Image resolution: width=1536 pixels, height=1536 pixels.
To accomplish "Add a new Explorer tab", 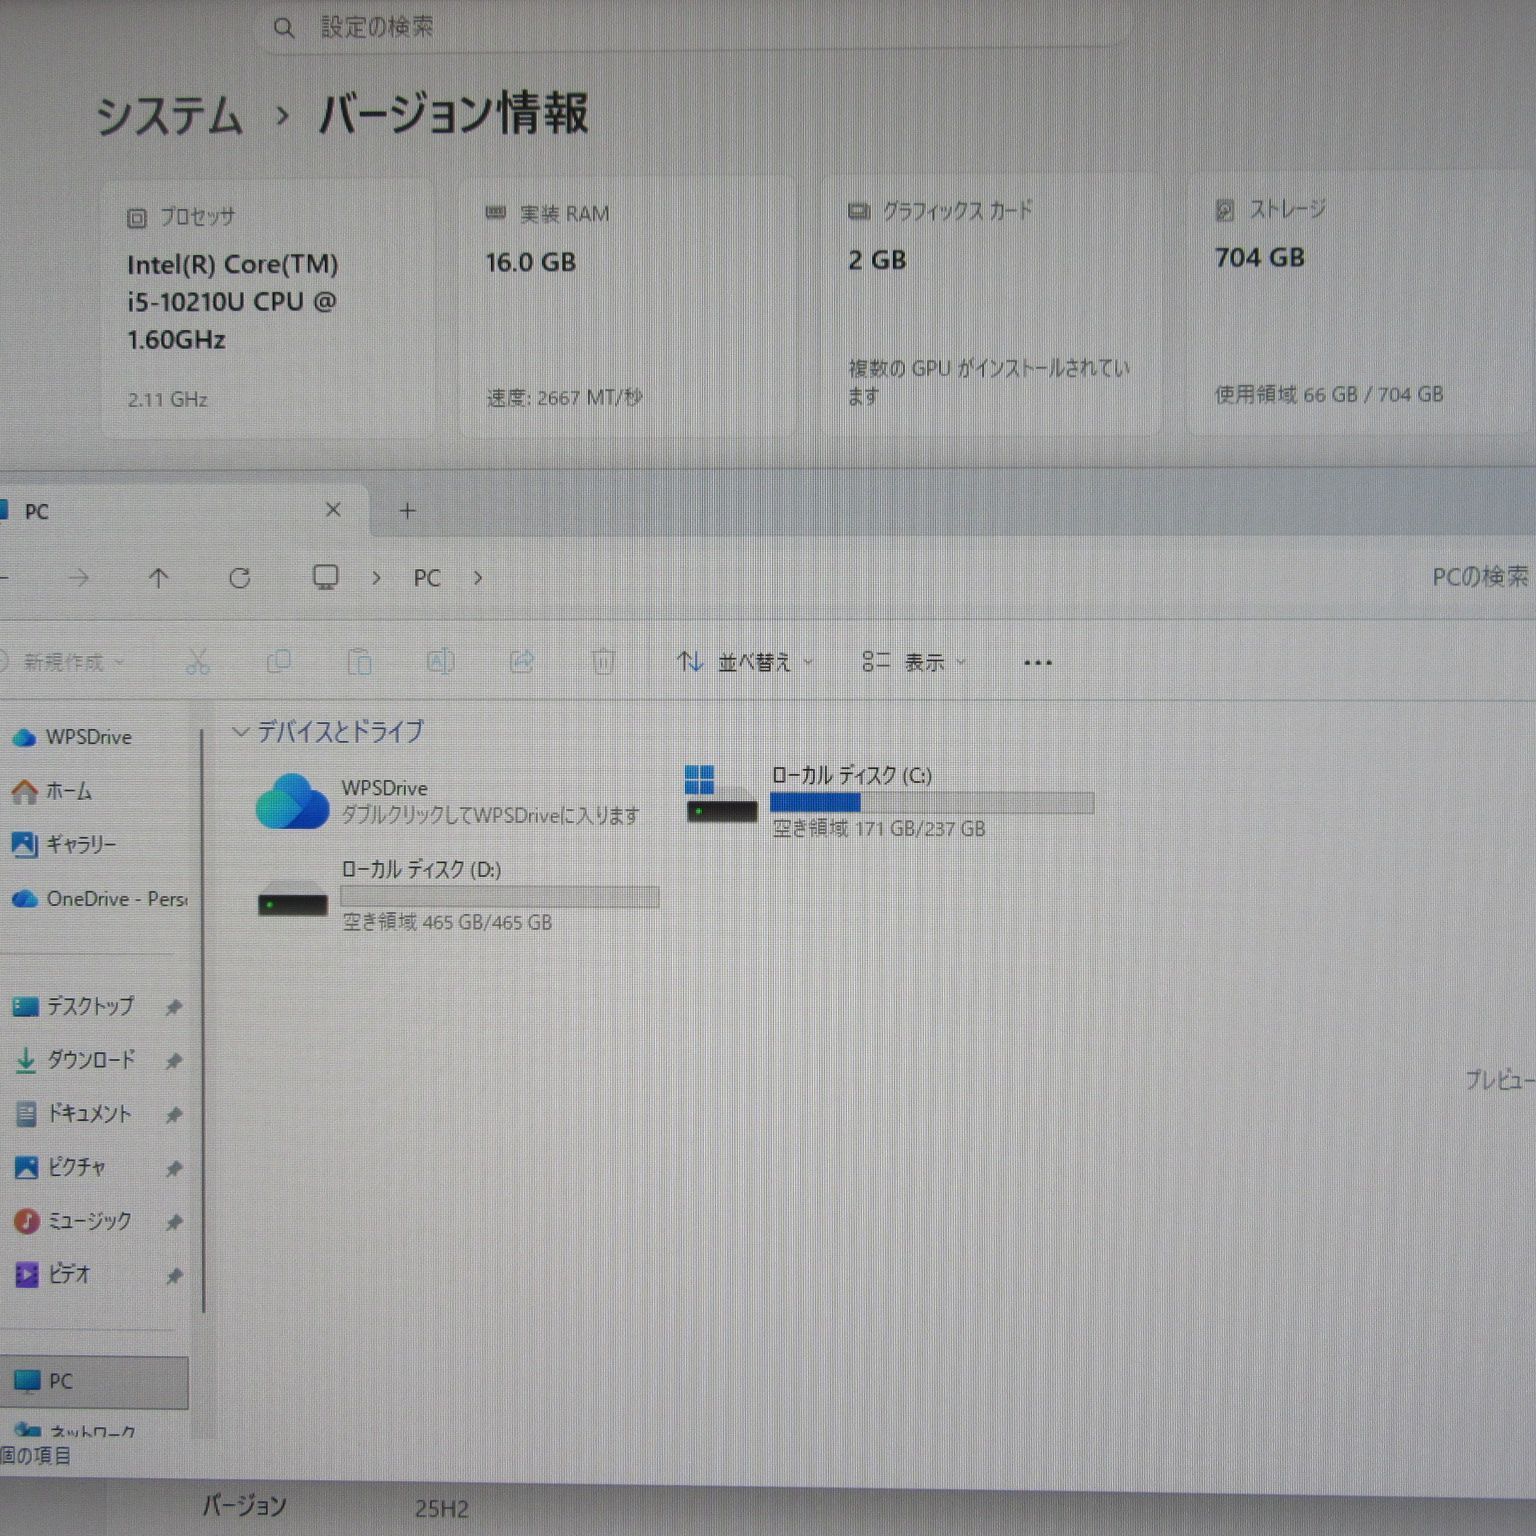I will click(407, 511).
